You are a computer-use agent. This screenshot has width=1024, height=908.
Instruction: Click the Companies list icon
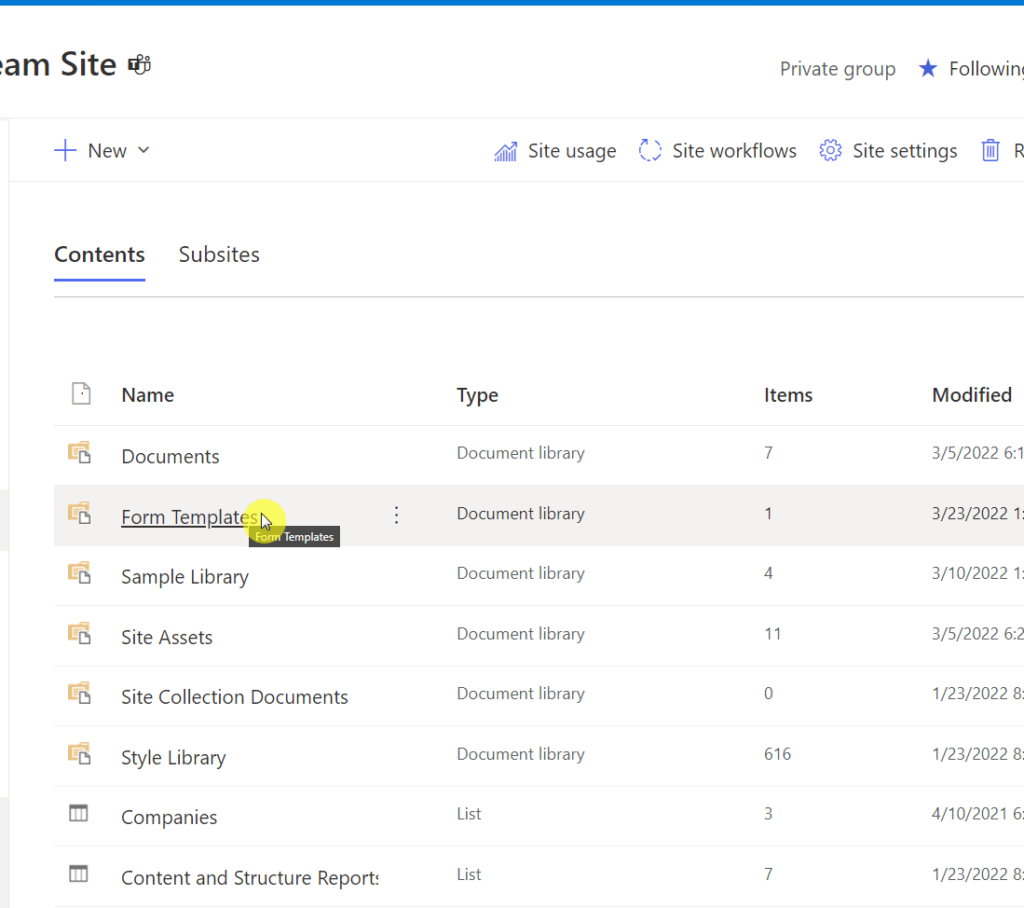point(78,813)
